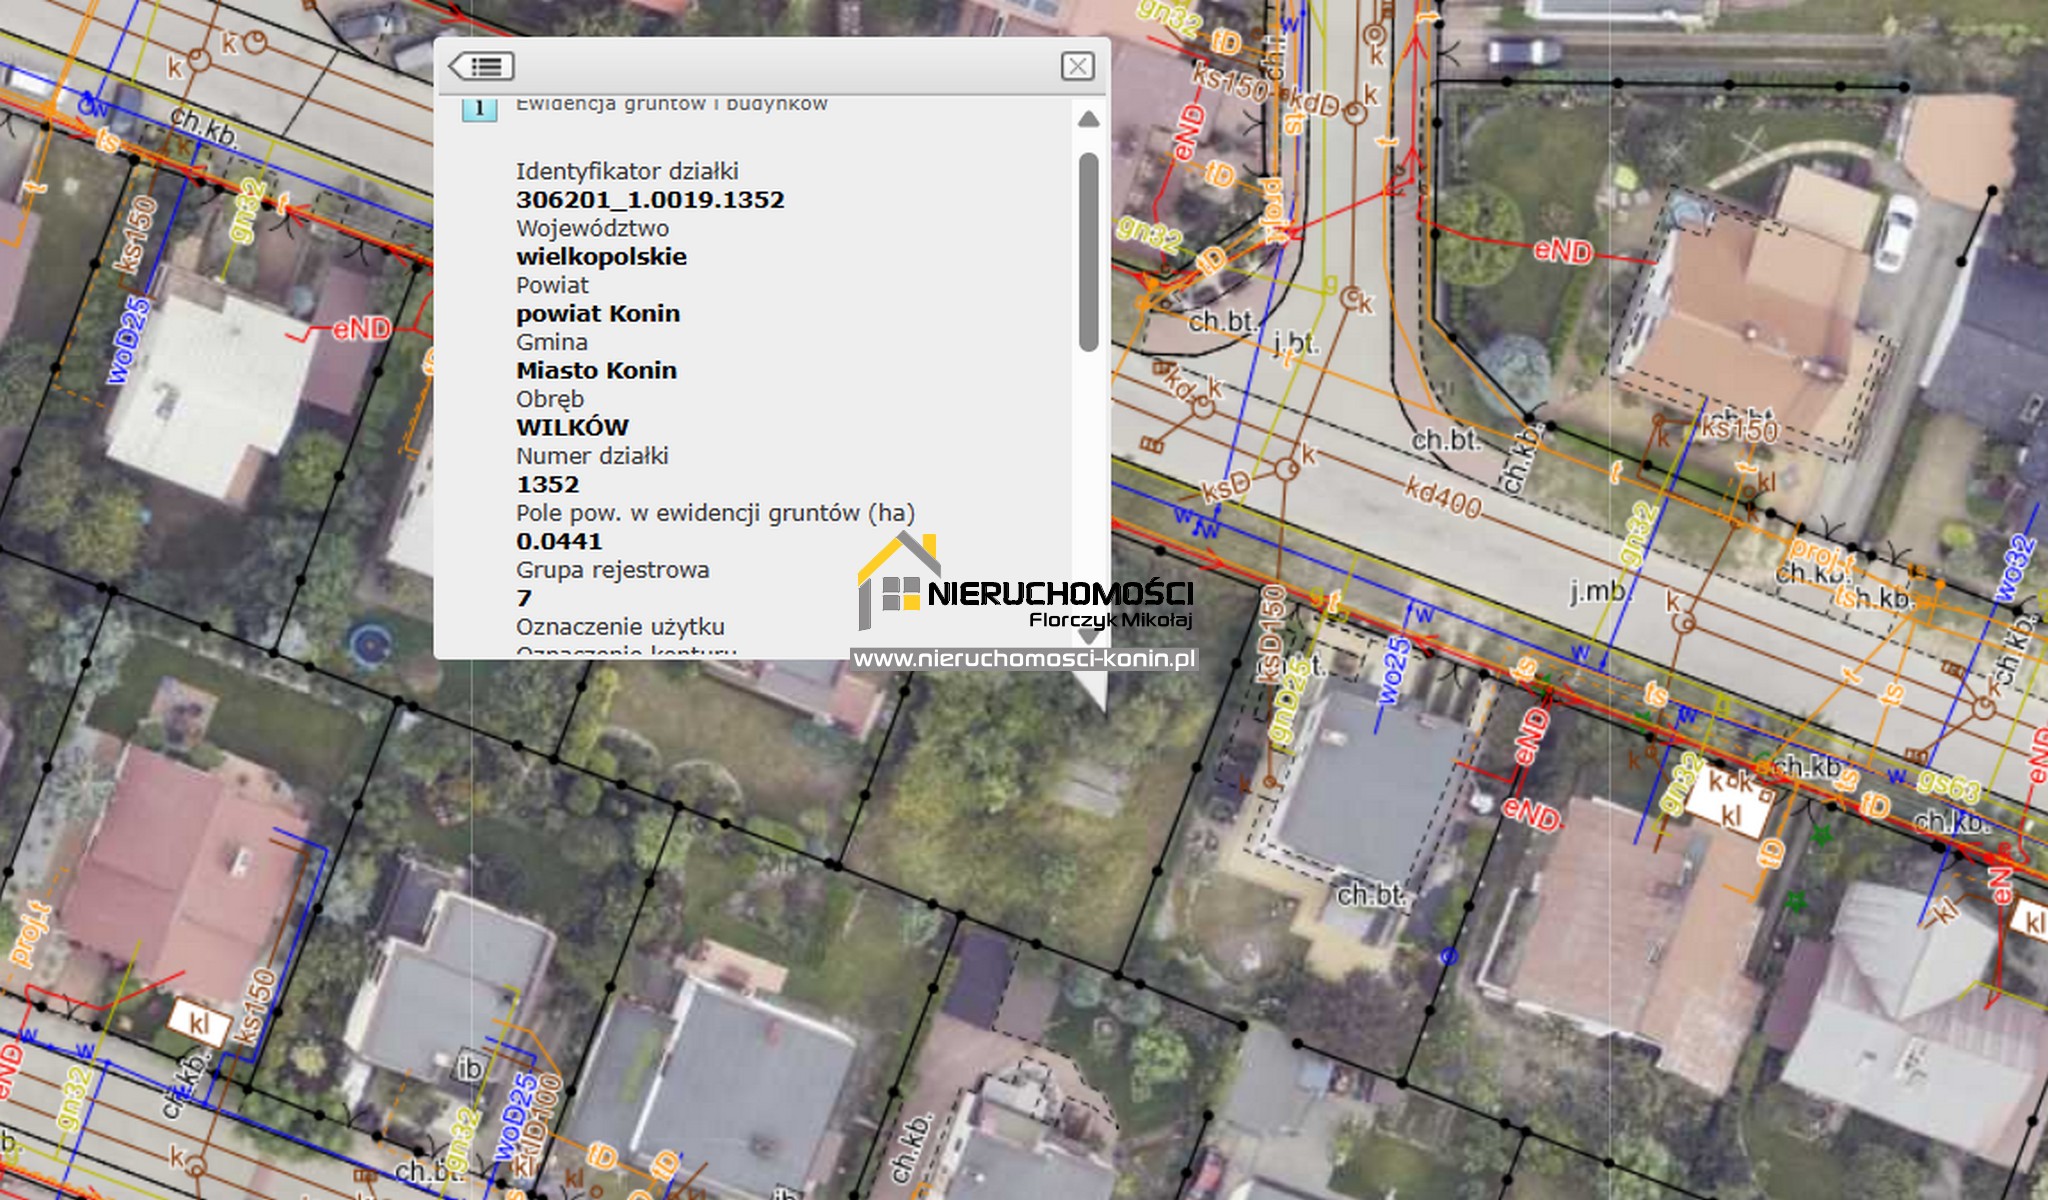Click the popup's vertical scrollbar thumb

1089,252
